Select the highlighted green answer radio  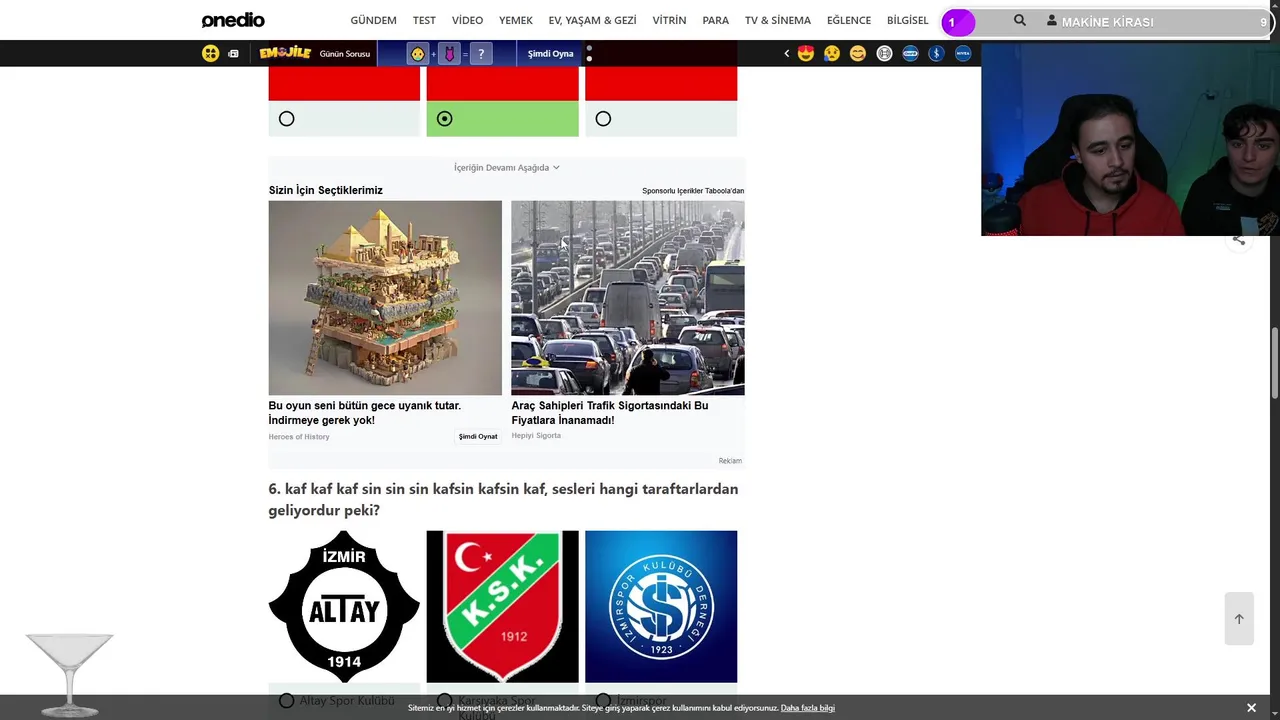click(x=445, y=119)
